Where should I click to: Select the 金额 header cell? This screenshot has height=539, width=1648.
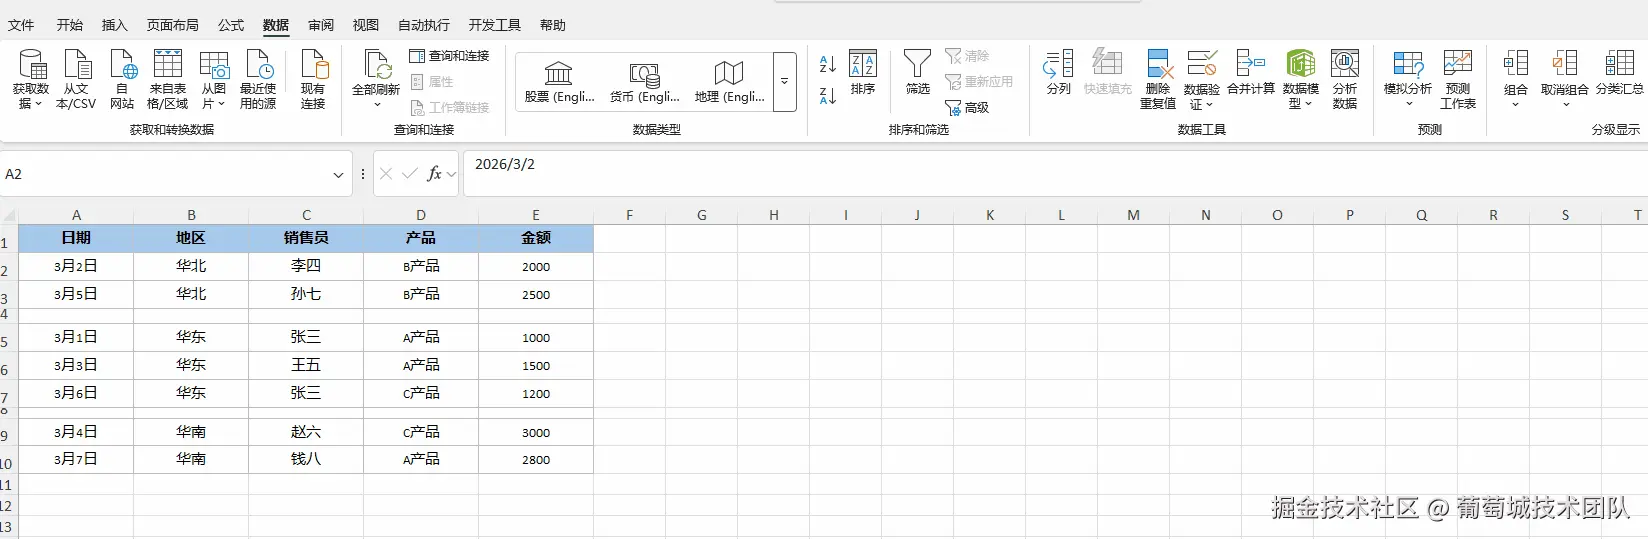tap(536, 238)
